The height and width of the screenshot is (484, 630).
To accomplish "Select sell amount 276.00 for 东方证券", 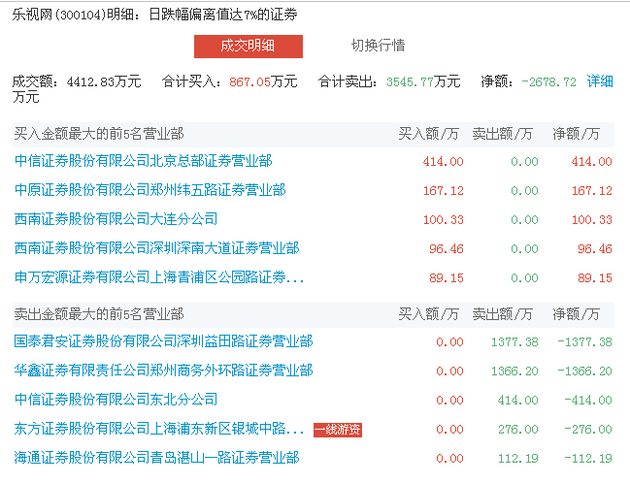I will click(x=518, y=429).
